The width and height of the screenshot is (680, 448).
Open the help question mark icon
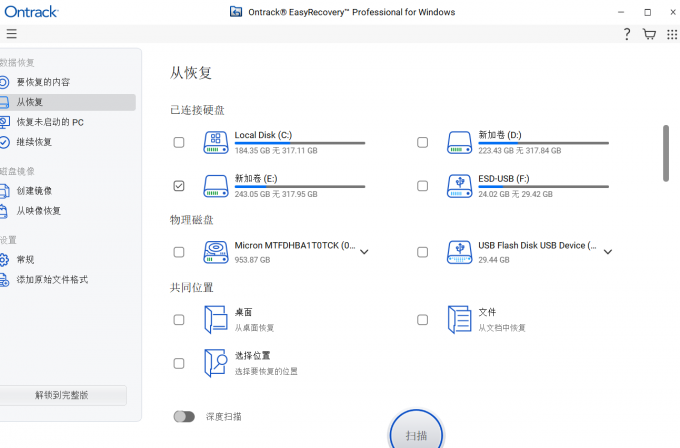coord(627,34)
